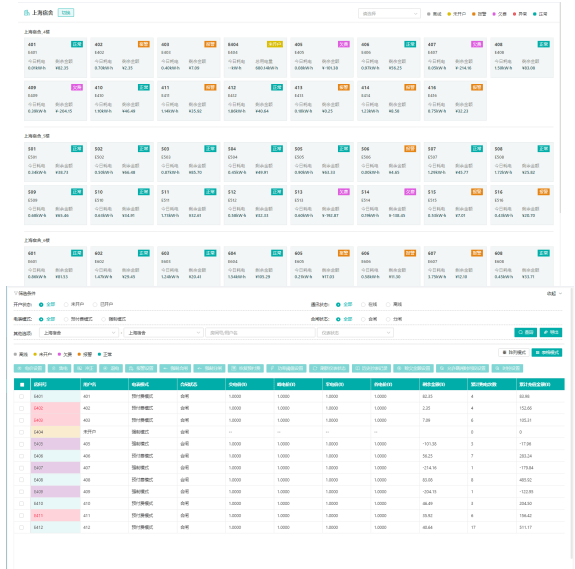The image size is (575, 569).
Task: Open the 仪表状态 dropdown
Action: [x=356, y=333]
